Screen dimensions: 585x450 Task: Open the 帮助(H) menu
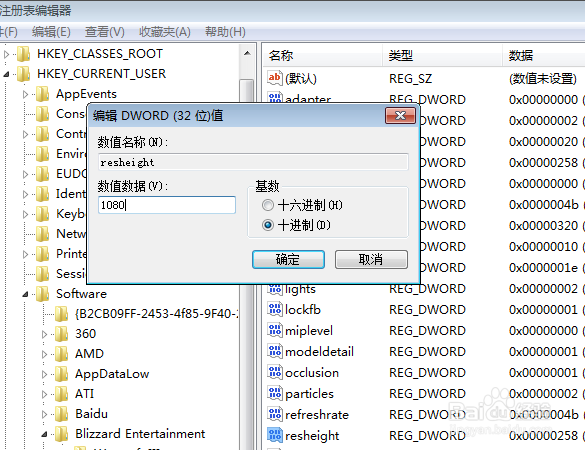pyautogui.click(x=225, y=32)
